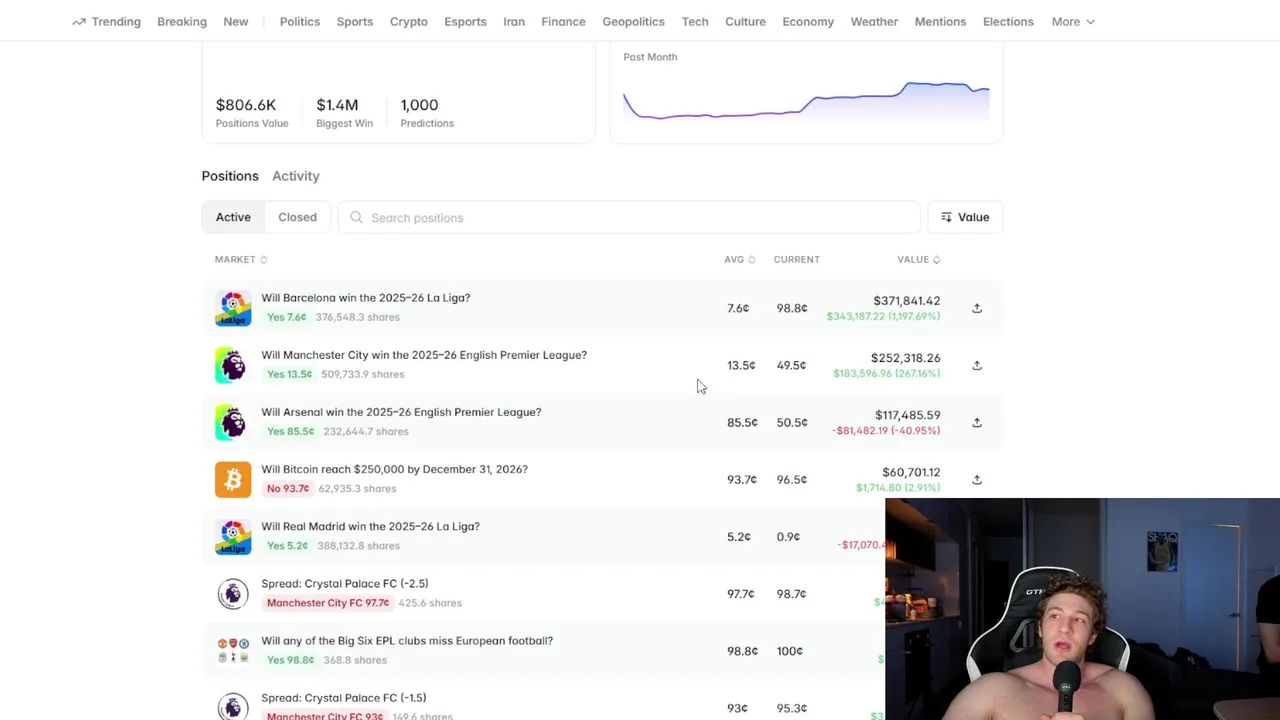Click the search magnifier icon
Image resolution: width=1280 pixels, height=720 pixels.
pyautogui.click(x=356, y=217)
